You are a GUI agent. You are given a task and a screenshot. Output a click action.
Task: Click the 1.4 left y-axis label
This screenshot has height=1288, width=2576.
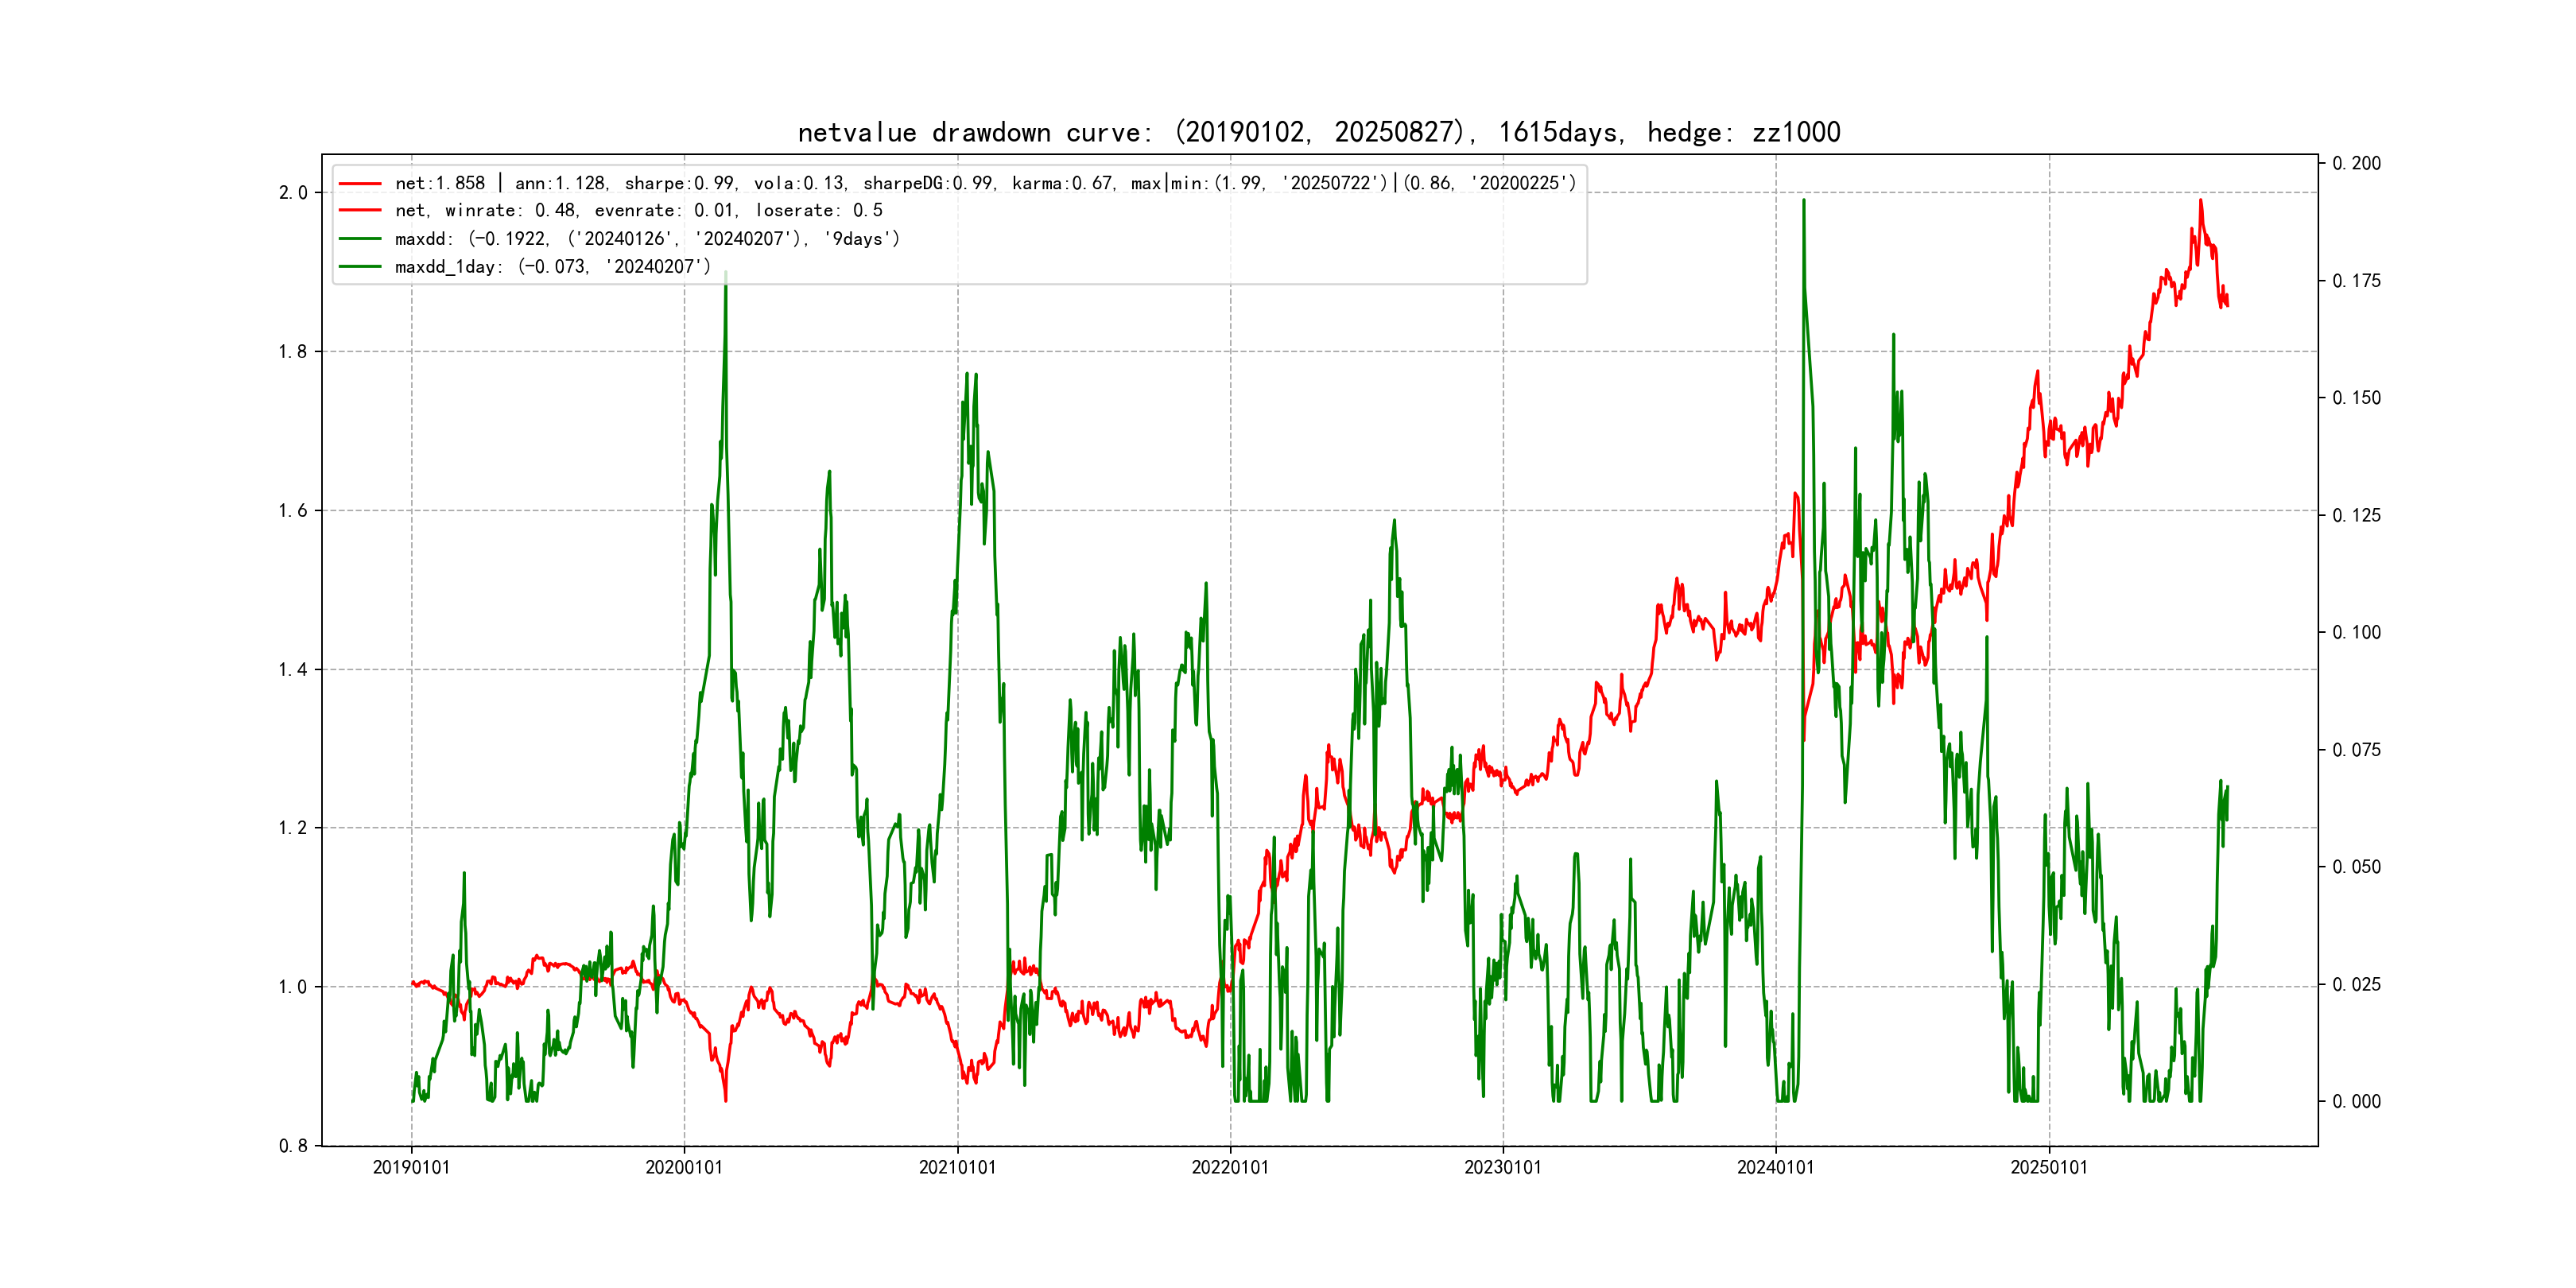click(293, 670)
